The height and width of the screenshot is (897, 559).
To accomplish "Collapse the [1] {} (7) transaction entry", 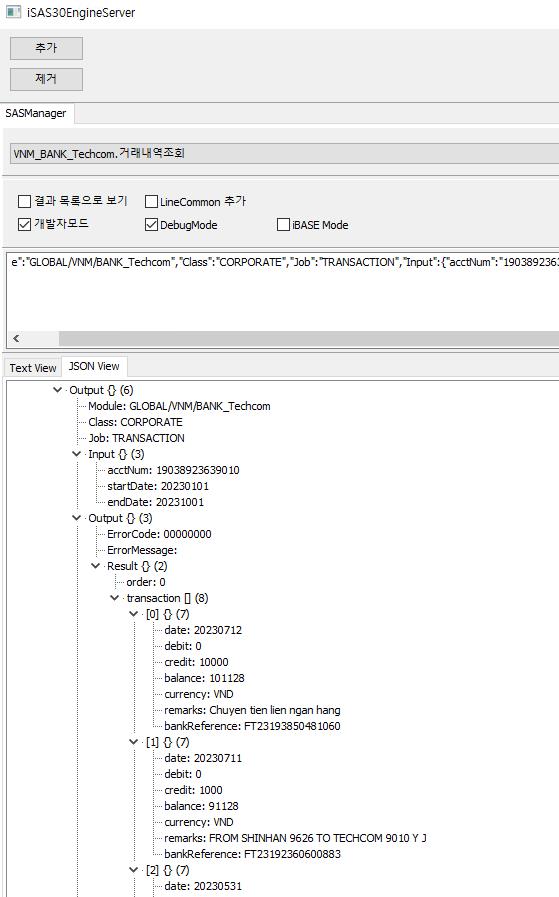I will (x=133, y=743).
